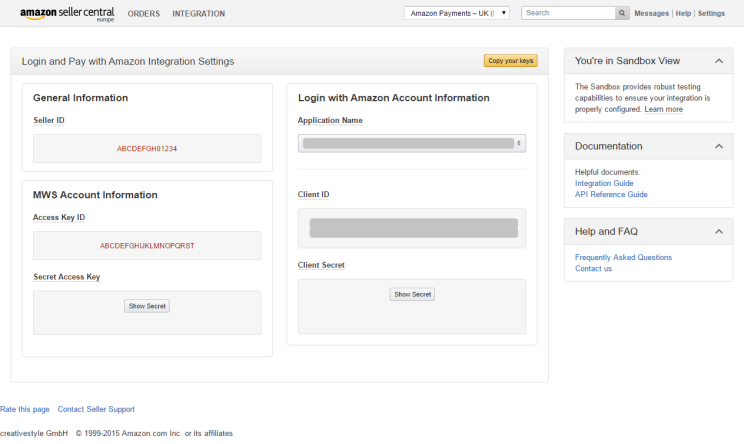The image size is (745, 444).
Task: Click the Client ID label
Action: [314, 194]
